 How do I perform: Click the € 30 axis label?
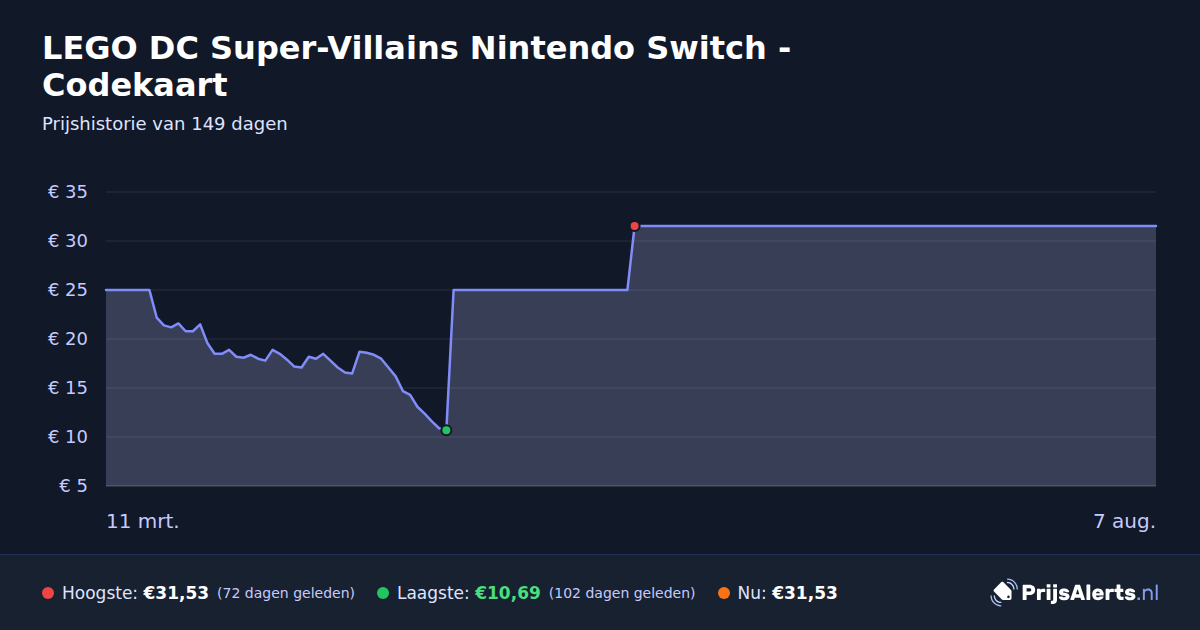[x=68, y=241]
